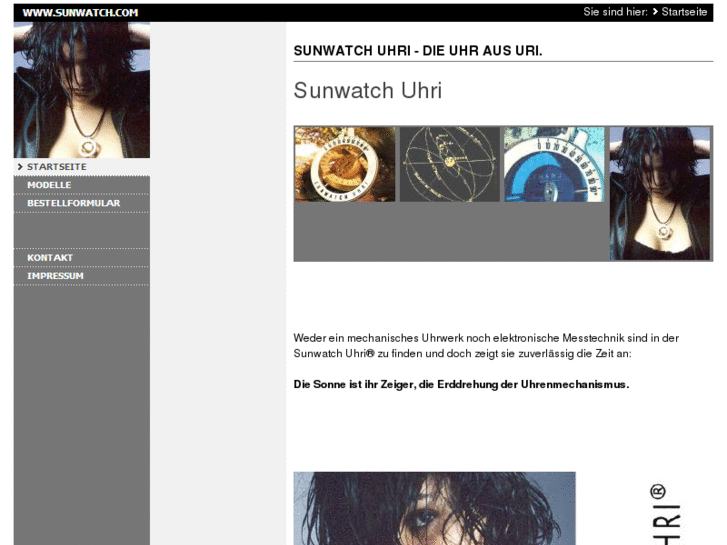Viewport: 727px width, 545px height.
Task: Click the WWW.SUNWATCH.COM header logo text
Action: (80, 13)
